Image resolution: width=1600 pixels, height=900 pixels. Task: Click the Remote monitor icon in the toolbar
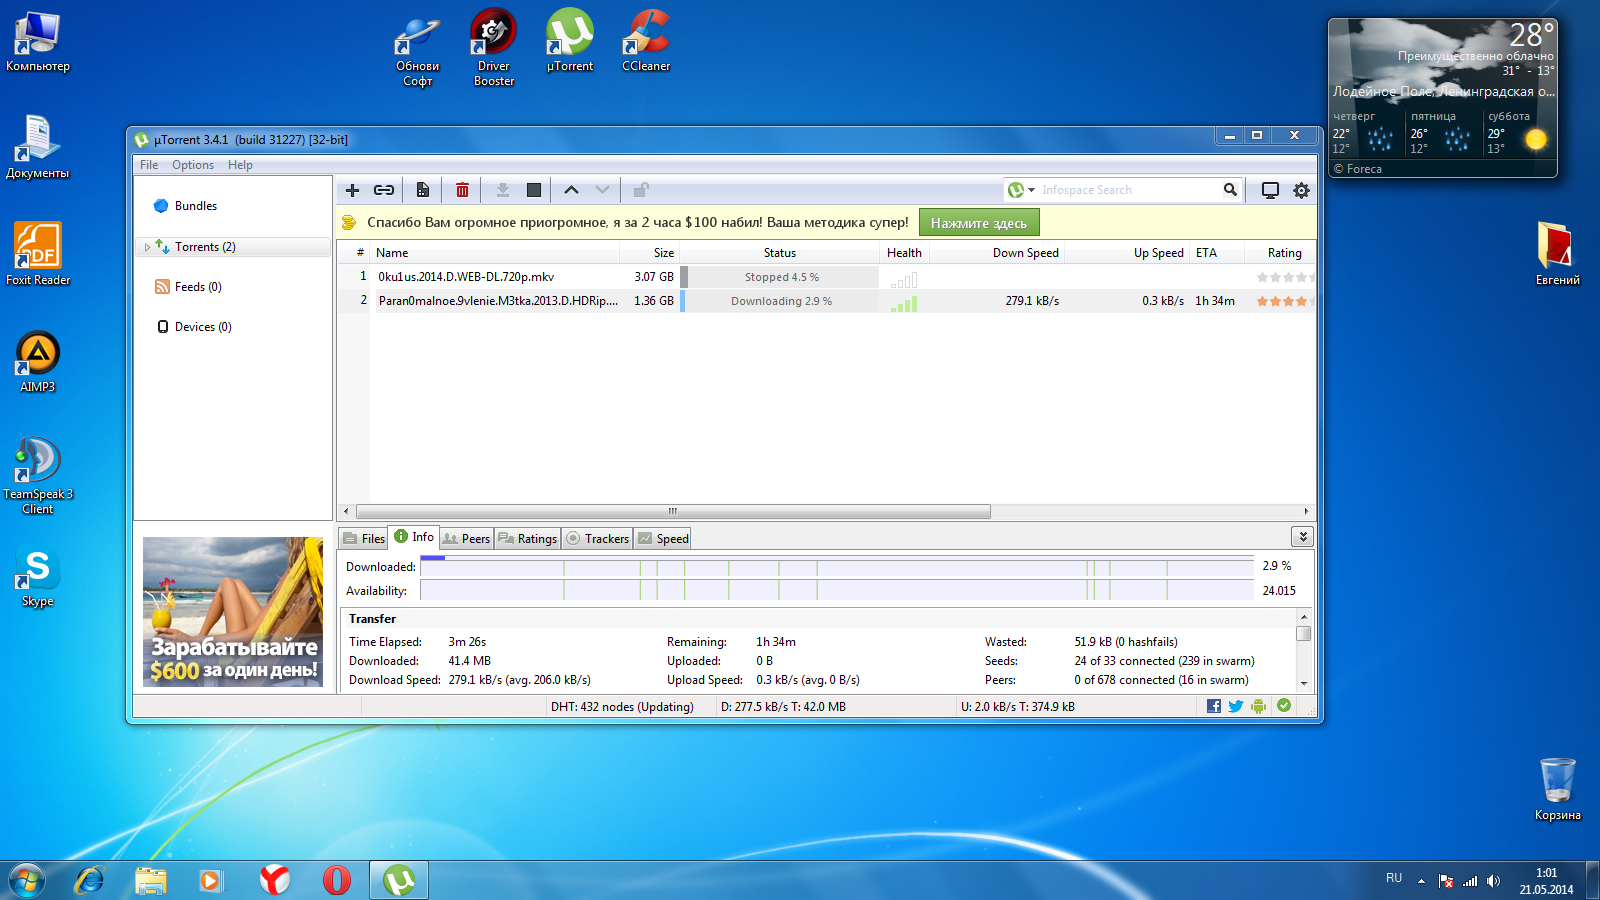coord(1270,190)
